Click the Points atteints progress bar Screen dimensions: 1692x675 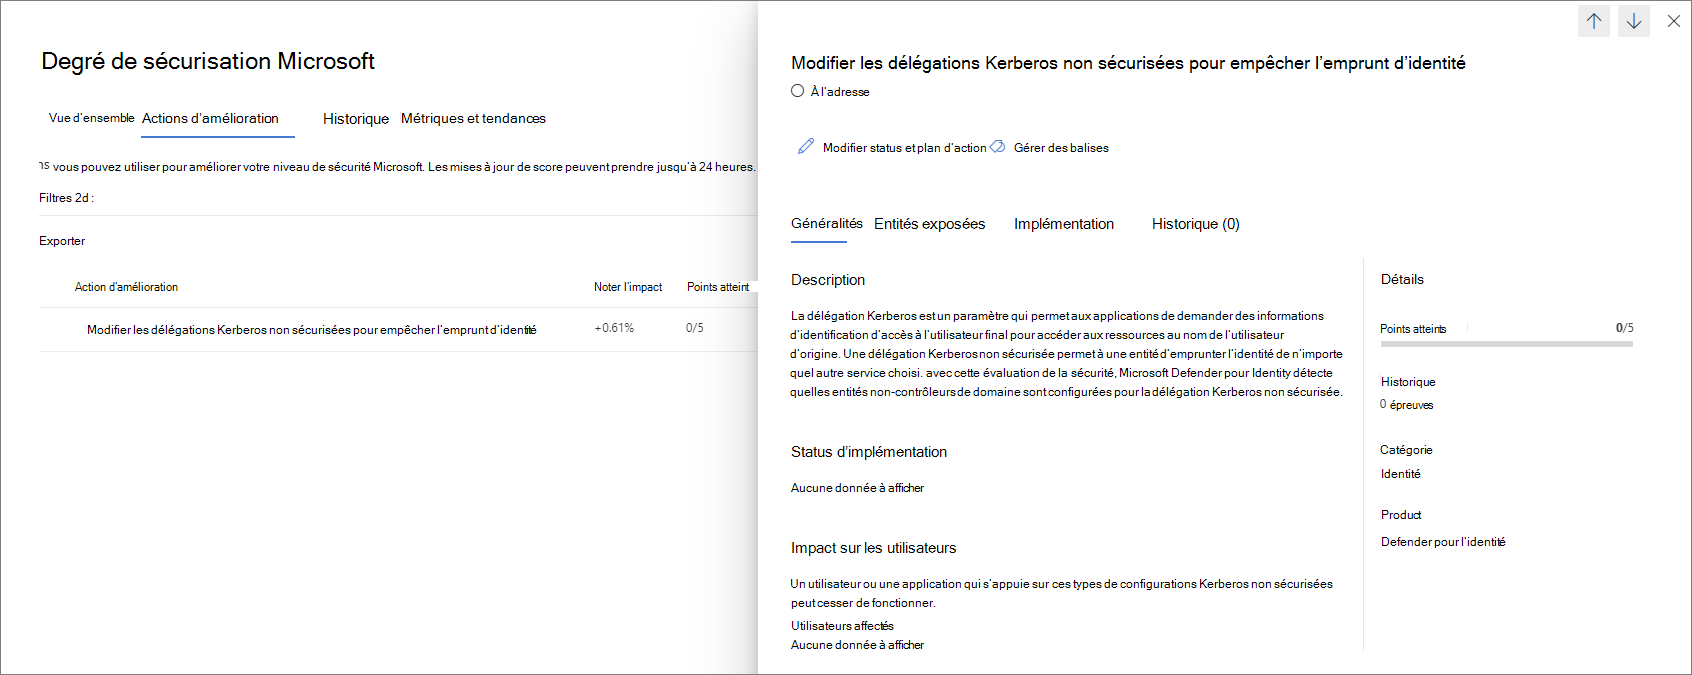pyautogui.click(x=1506, y=344)
